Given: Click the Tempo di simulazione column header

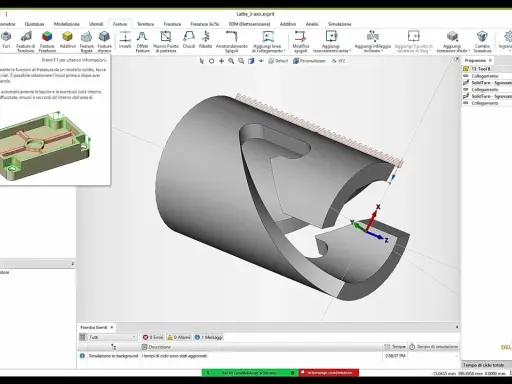Looking at the screenshot, I should [x=434, y=347].
